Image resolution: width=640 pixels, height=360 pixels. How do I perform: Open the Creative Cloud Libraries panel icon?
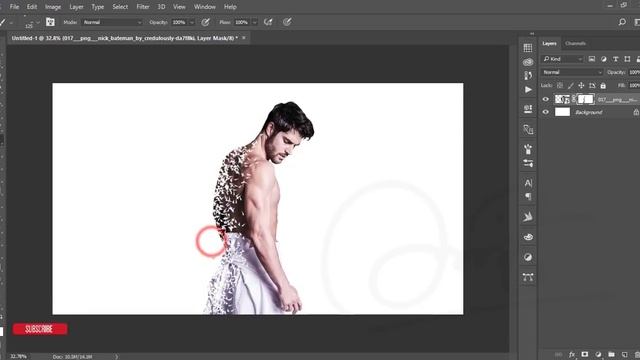(528, 62)
